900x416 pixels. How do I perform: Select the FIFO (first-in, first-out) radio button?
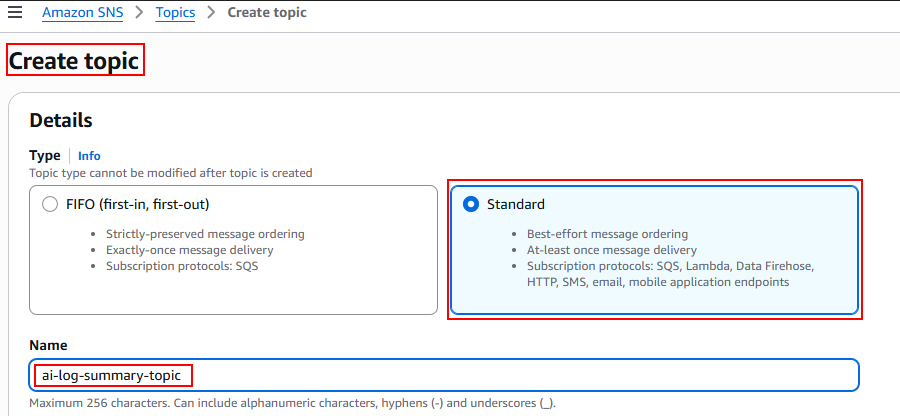pos(50,204)
